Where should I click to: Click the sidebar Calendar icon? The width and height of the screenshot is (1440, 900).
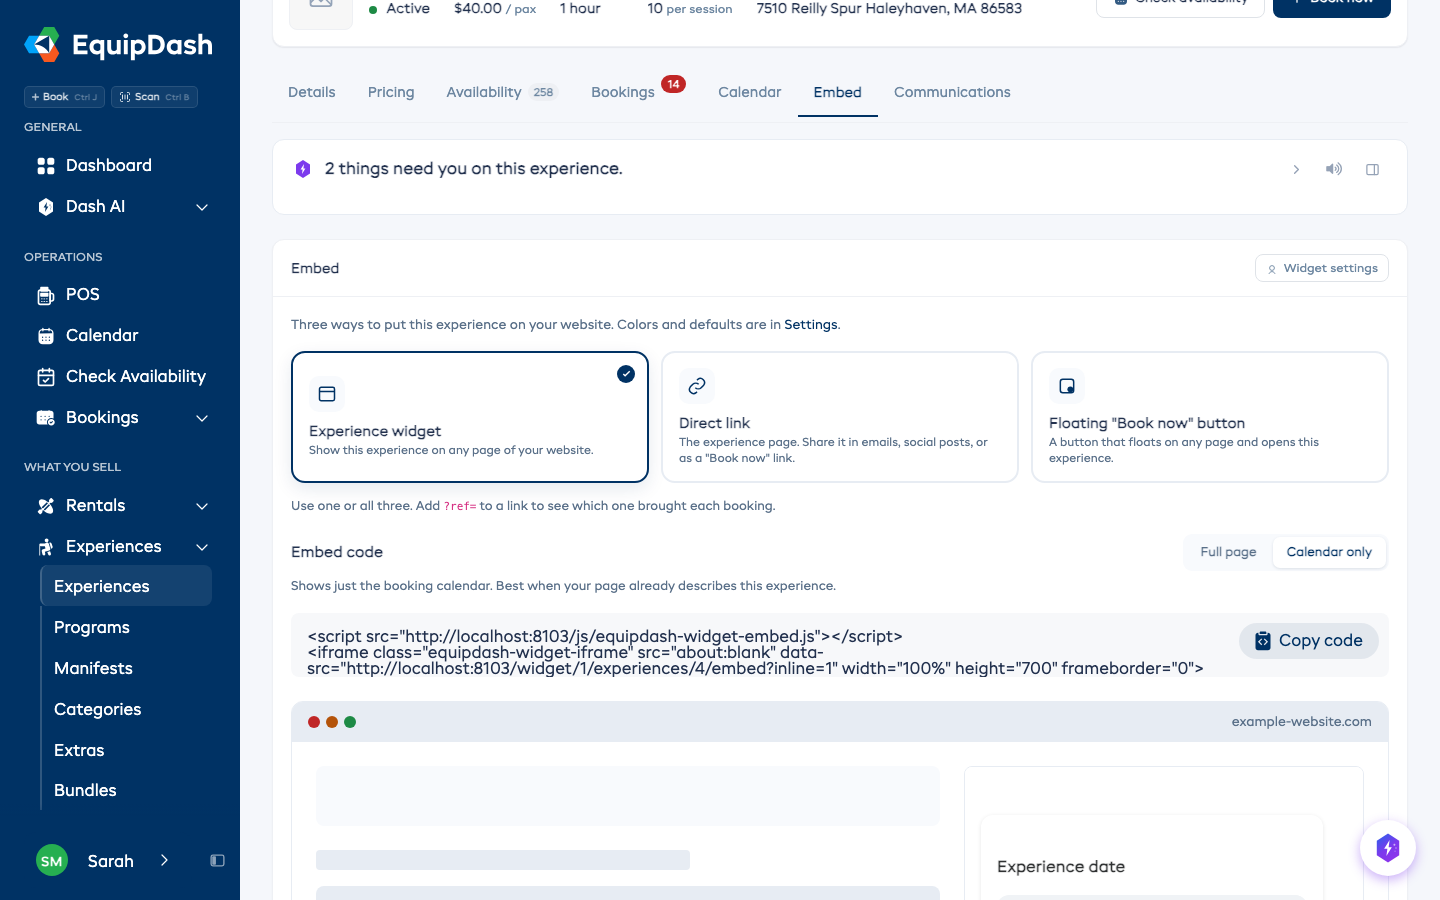[x=46, y=336]
